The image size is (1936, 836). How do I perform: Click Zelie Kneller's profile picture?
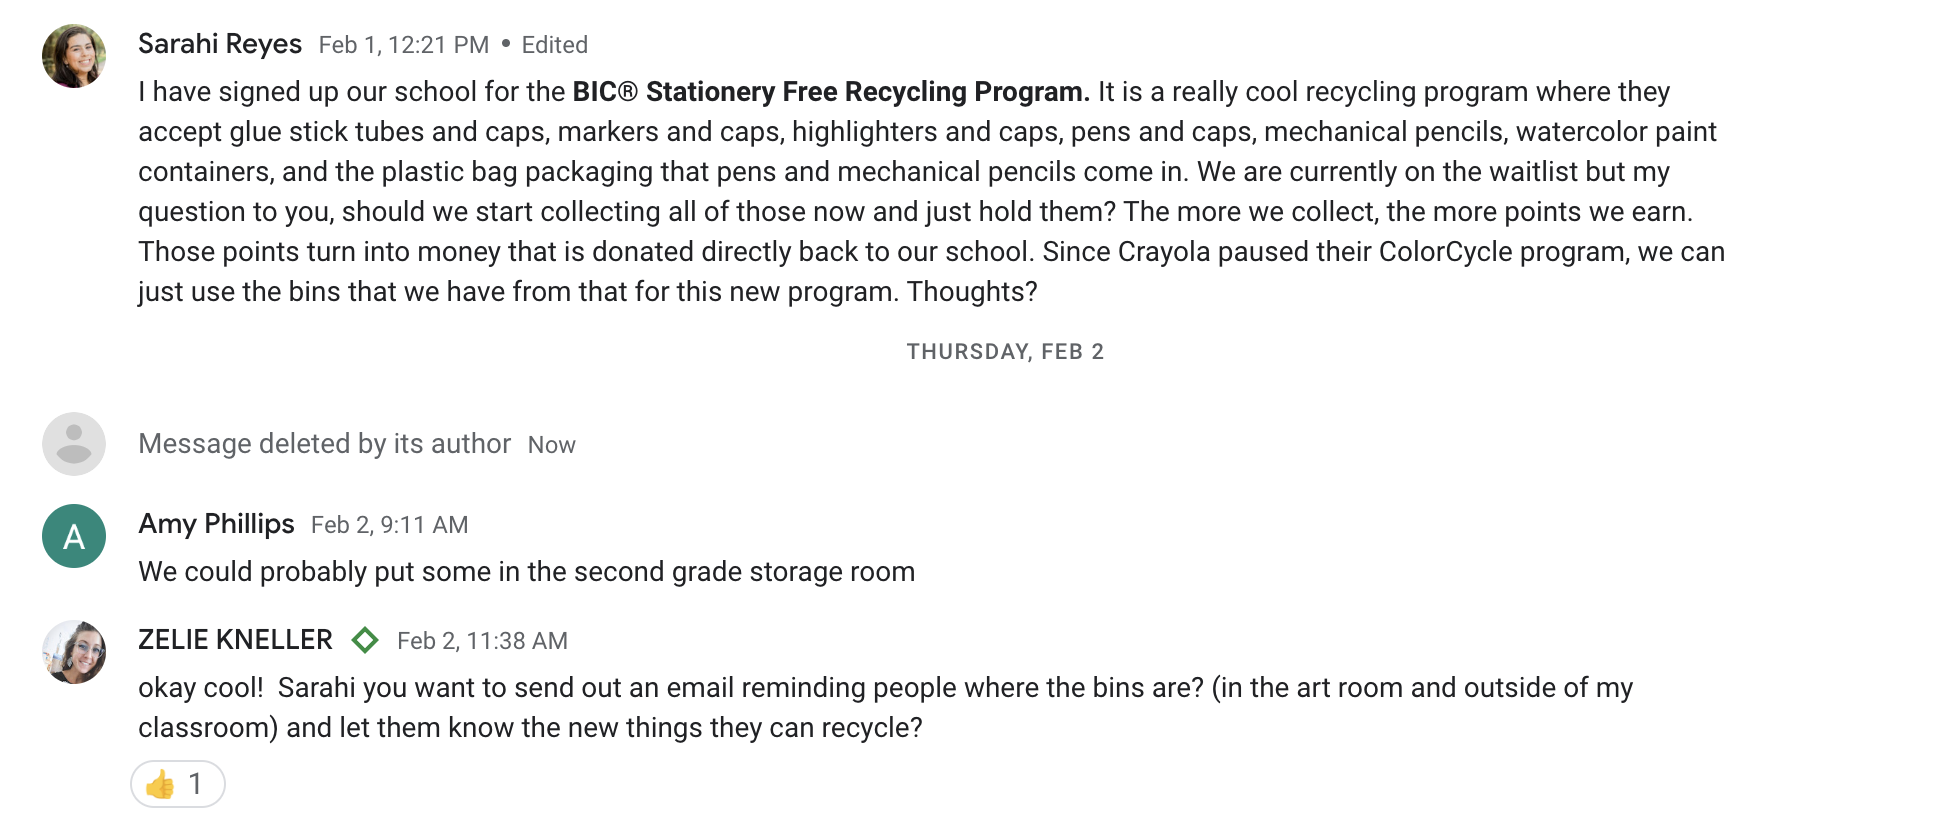74,652
